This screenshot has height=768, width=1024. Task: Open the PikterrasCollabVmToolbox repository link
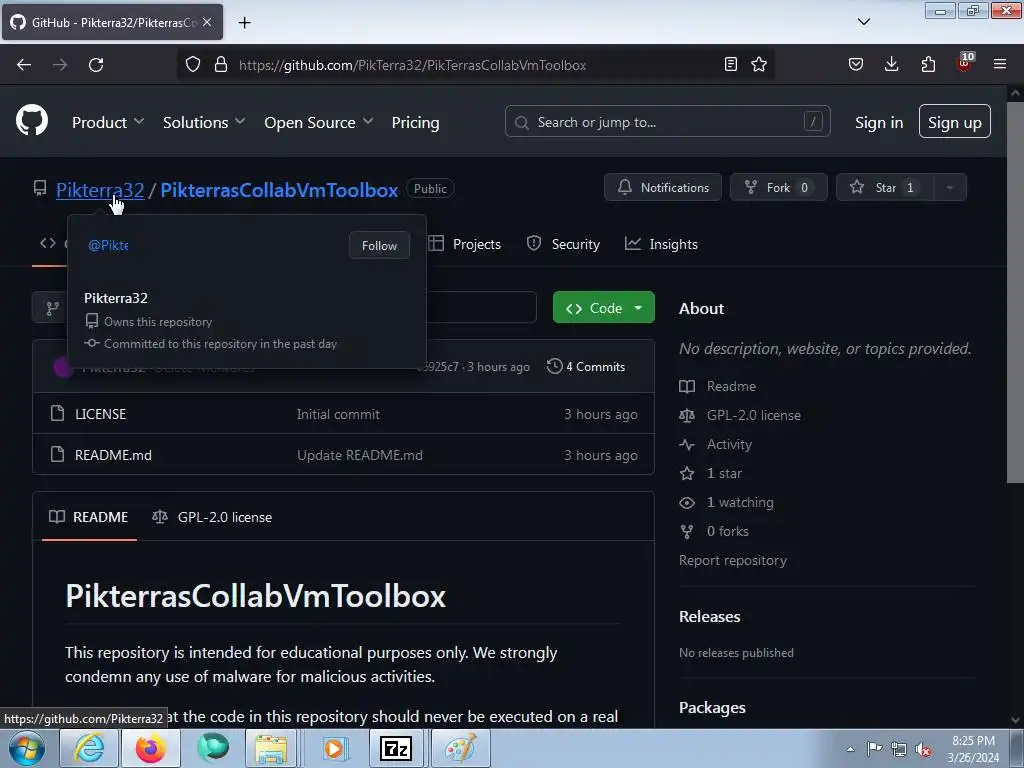(279, 189)
